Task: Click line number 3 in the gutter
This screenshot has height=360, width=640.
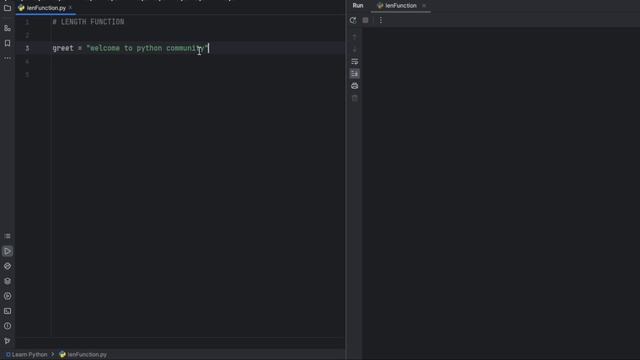Action: coord(27,48)
